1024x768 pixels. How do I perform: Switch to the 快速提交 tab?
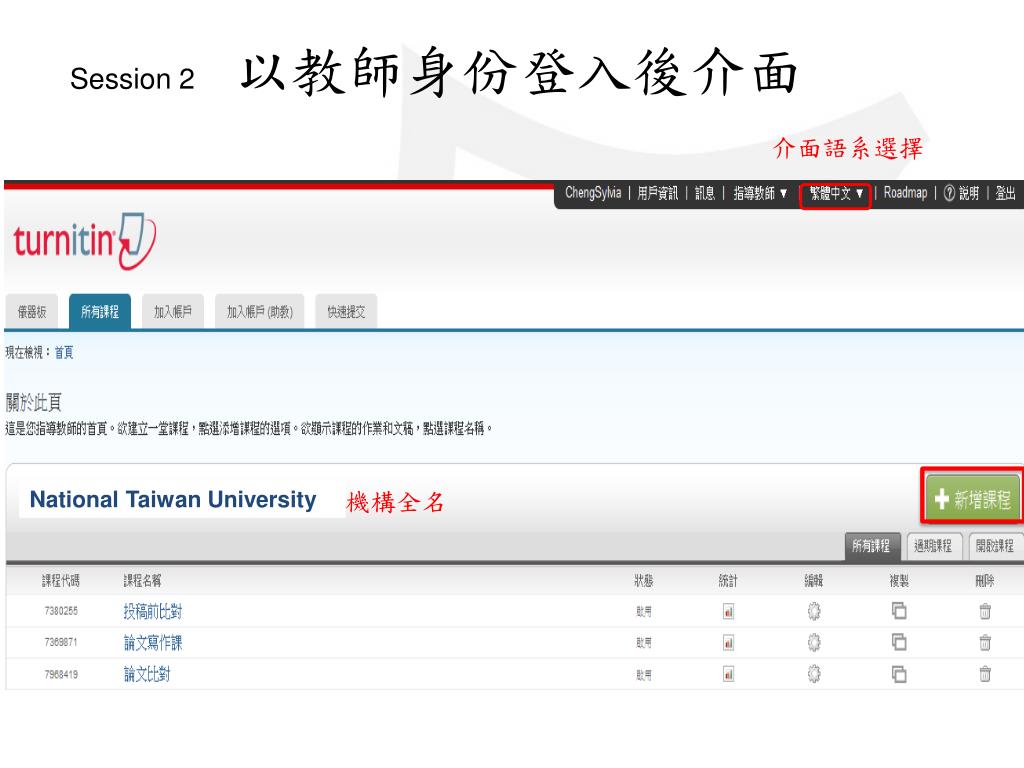(x=346, y=312)
